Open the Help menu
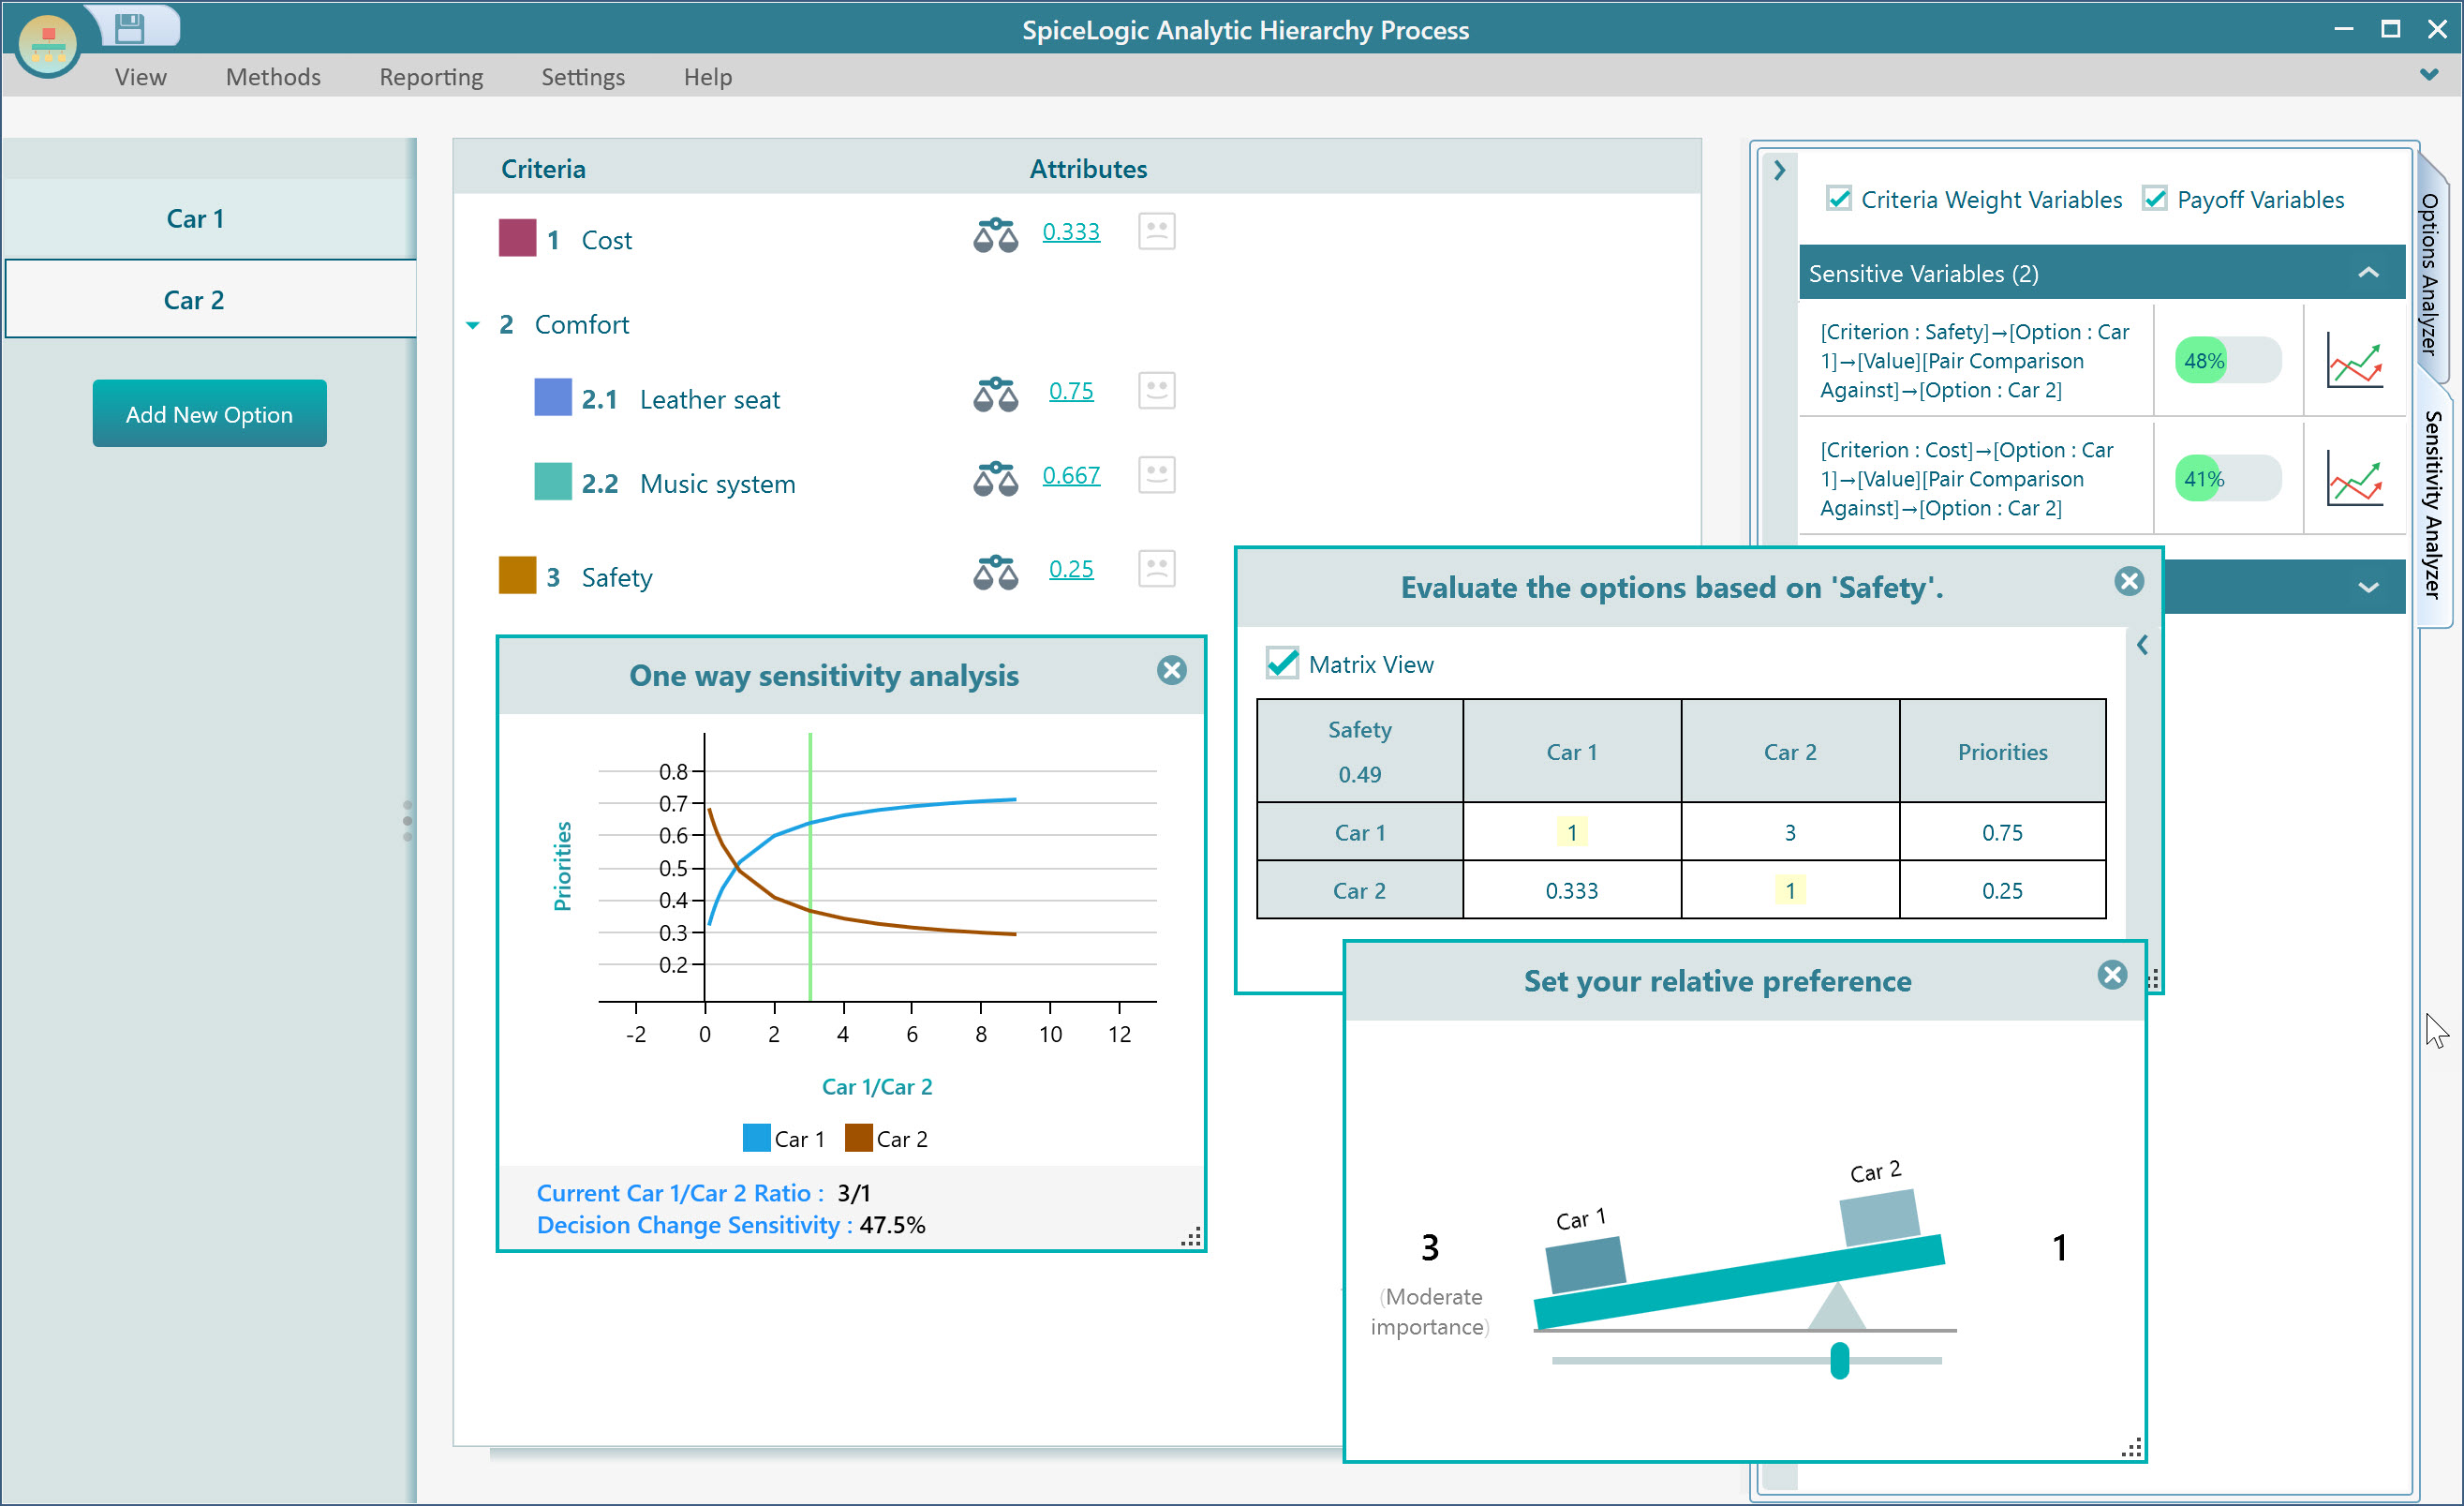 [x=708, y=77]
